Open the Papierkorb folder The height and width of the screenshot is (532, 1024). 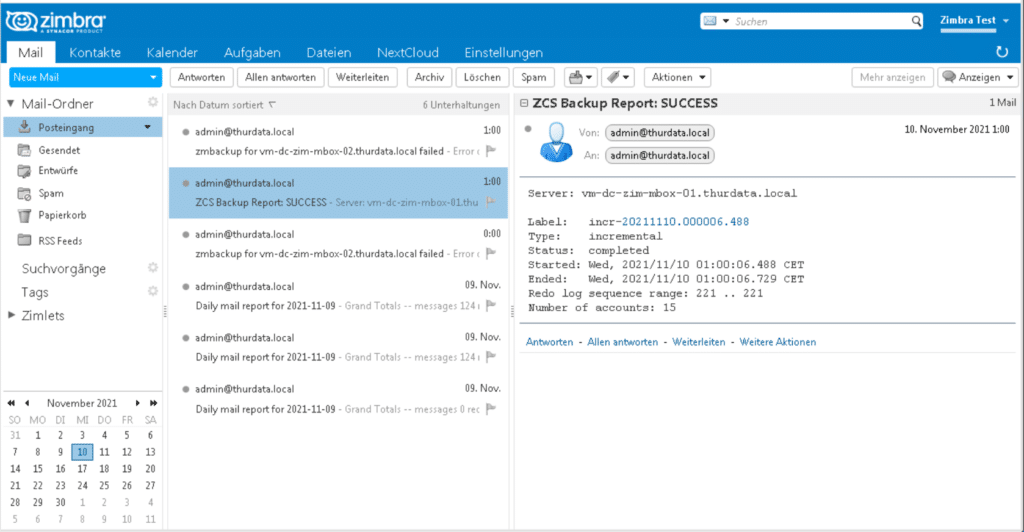tap(62, 215)
